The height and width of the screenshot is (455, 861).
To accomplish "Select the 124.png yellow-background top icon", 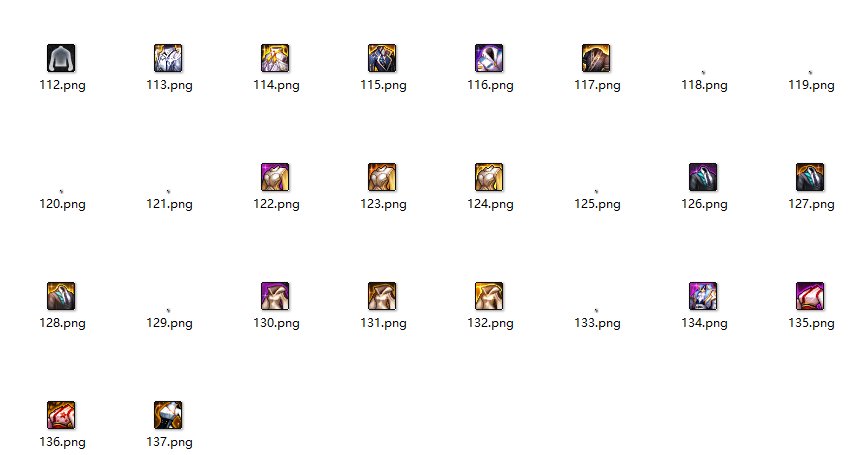I will [489, 177].
